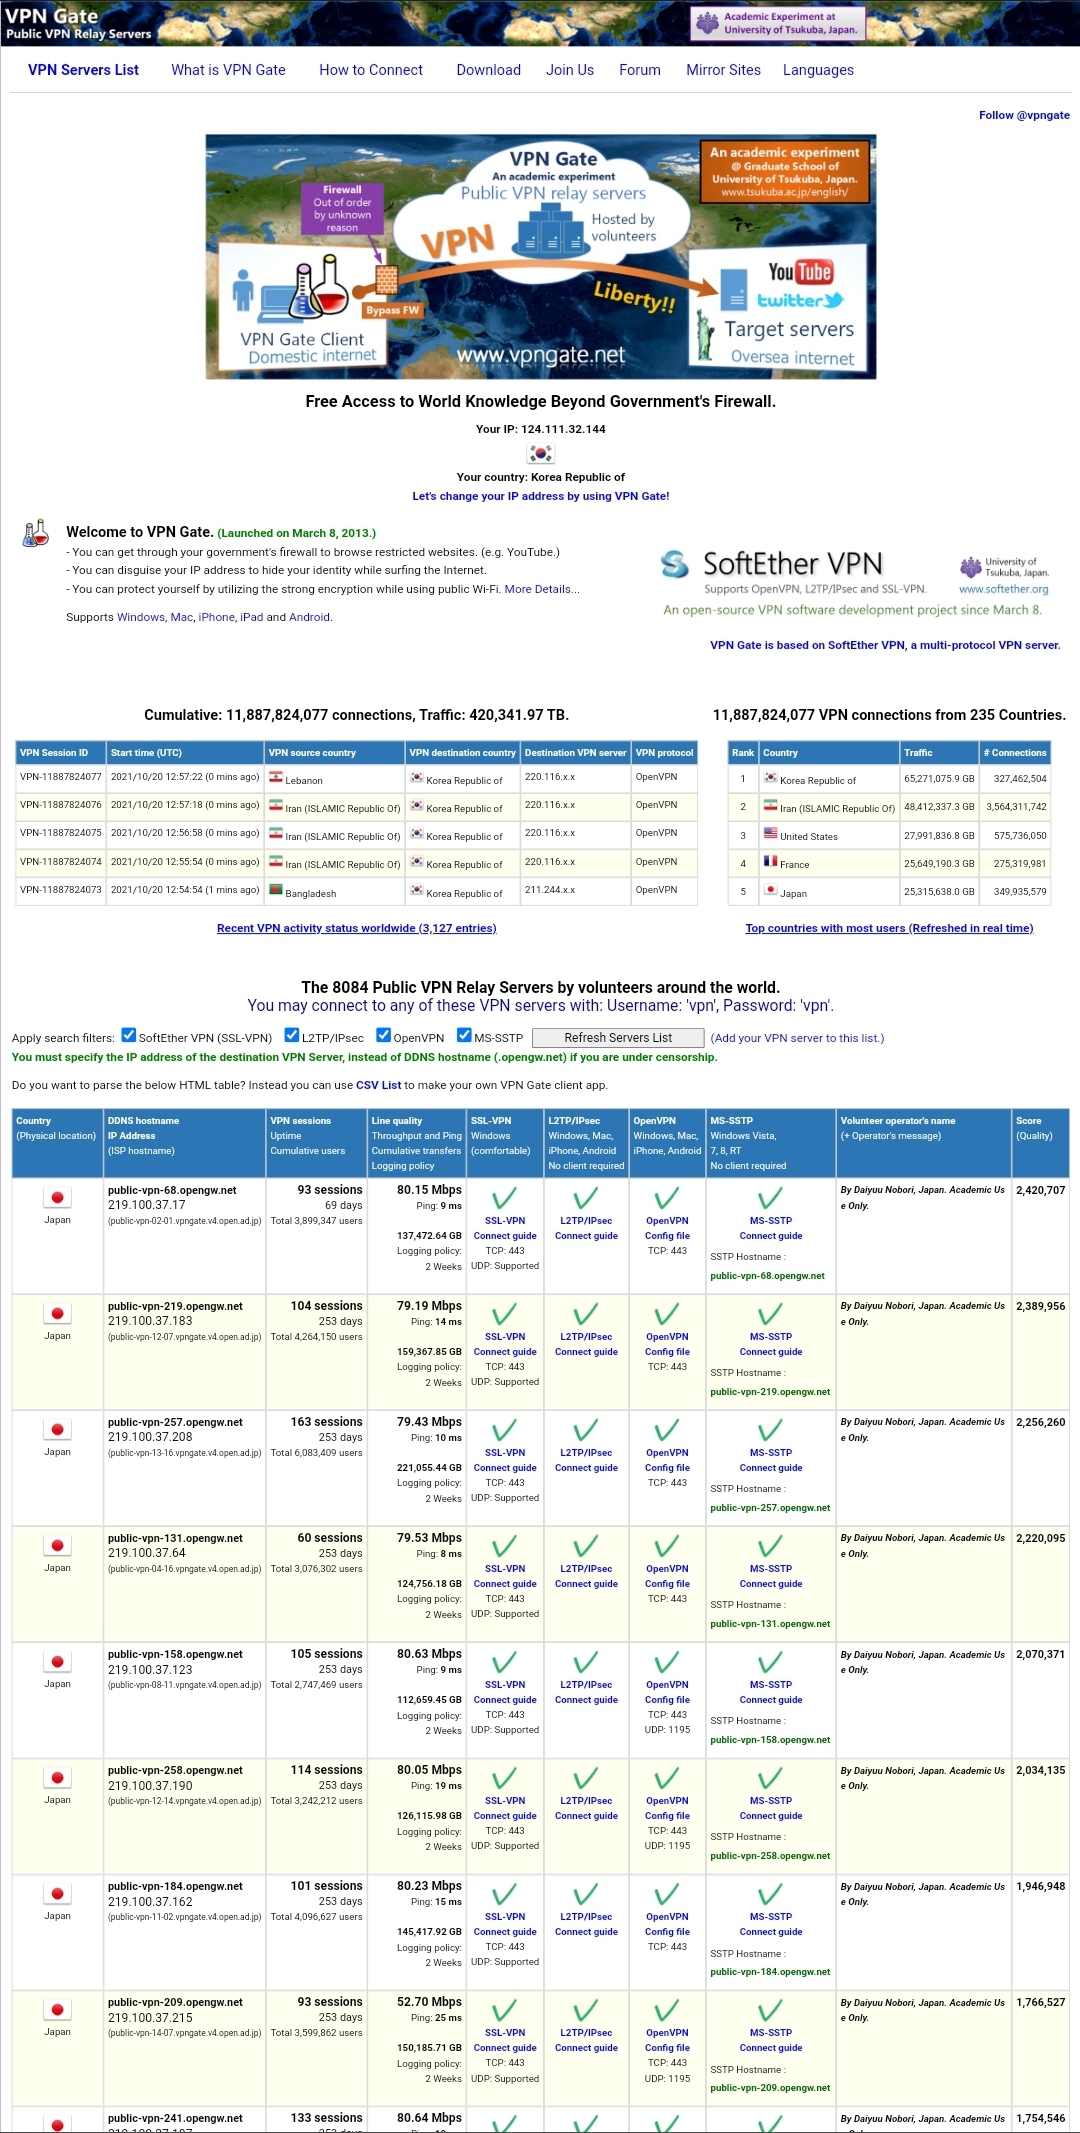Click the SoftEther VPN logo banner

click(856, 583)
